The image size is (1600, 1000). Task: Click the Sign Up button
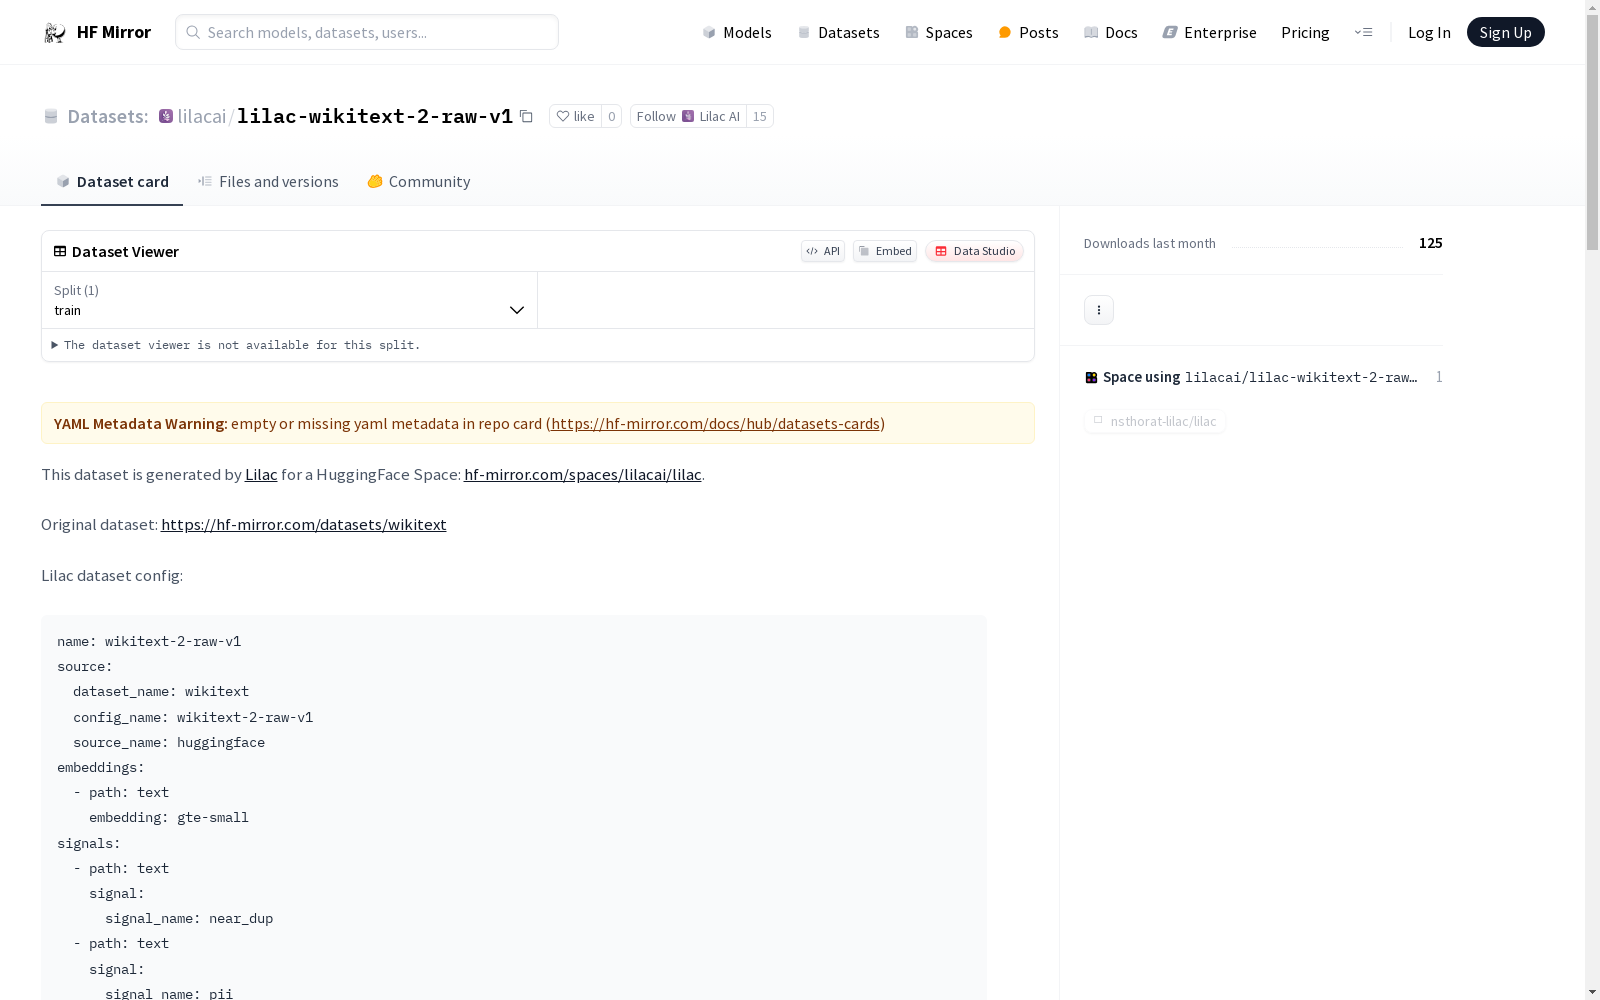tap(1505, 32)
